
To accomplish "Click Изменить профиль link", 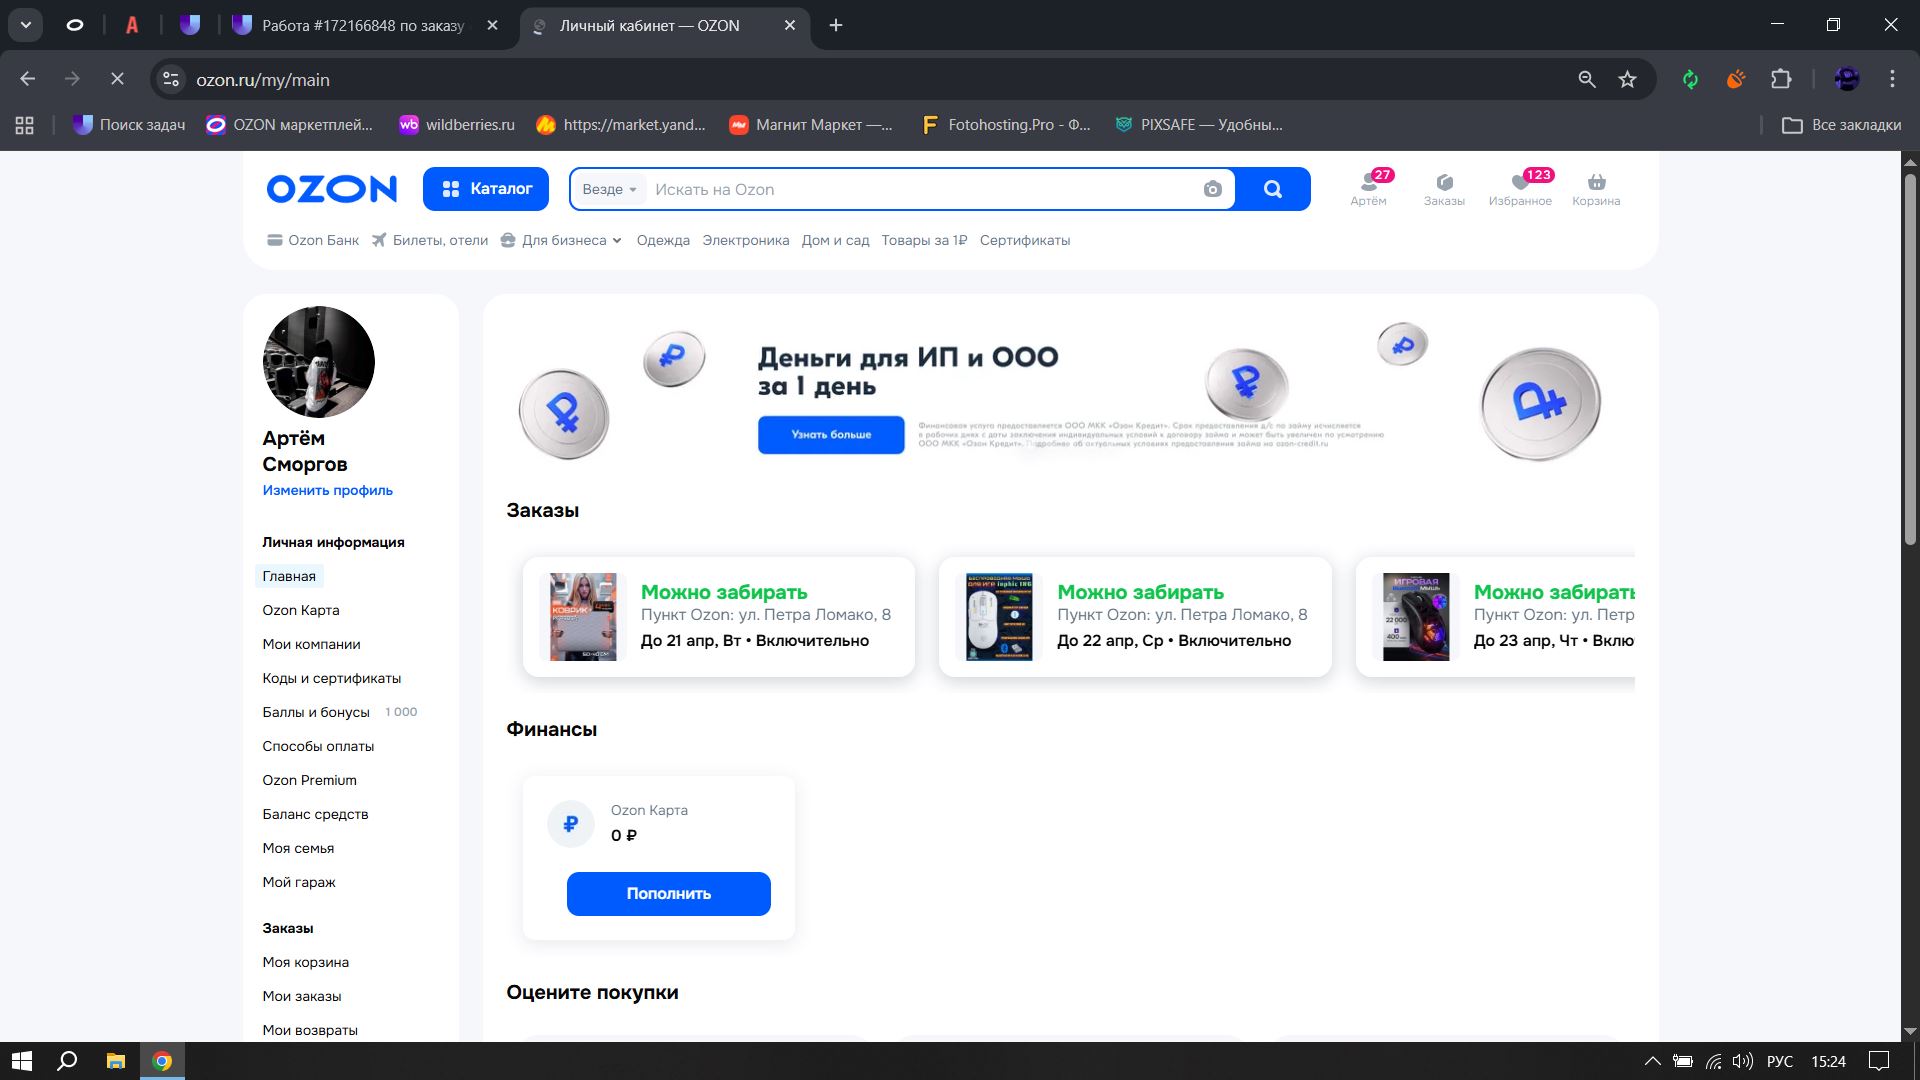I will [x=327, y=490].
